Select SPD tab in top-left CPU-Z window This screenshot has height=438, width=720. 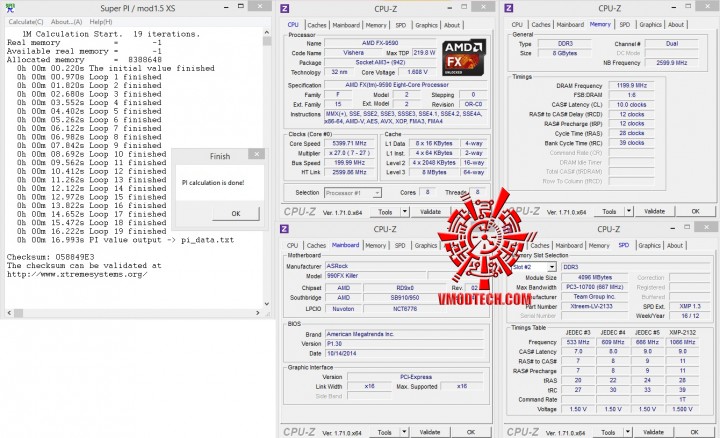(401, 25)
